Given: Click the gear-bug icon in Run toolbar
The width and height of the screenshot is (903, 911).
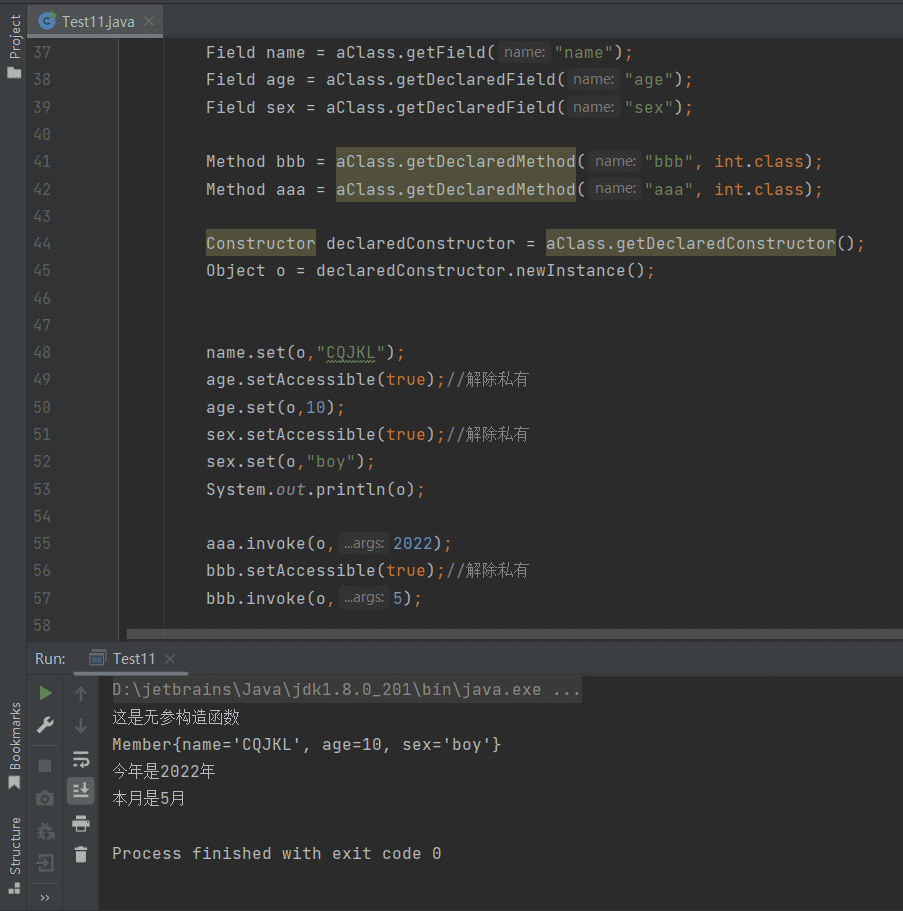Looking at the screenshot, I should click(x=45, y=831).
